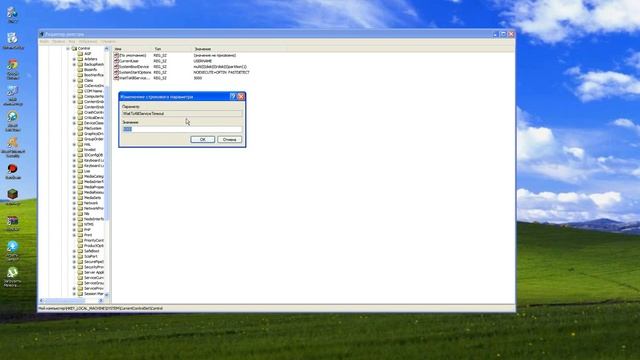Select the hivelist folder icon
Screen dimensions: 640x360
80,150
